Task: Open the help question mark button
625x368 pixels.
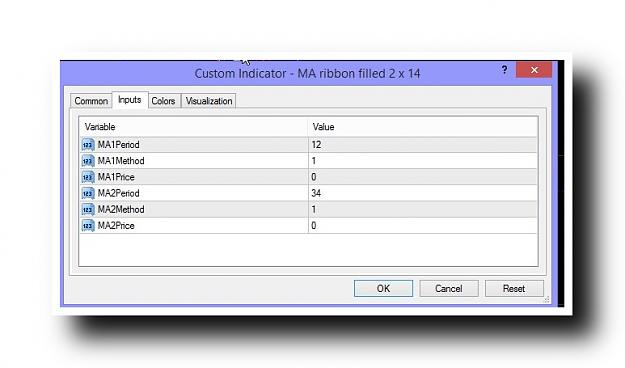Action: tap(504, 70)
